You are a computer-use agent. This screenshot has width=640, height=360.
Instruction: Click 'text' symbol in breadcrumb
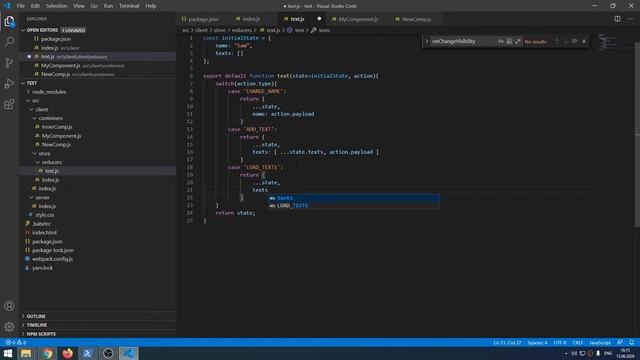coord(299,30)
